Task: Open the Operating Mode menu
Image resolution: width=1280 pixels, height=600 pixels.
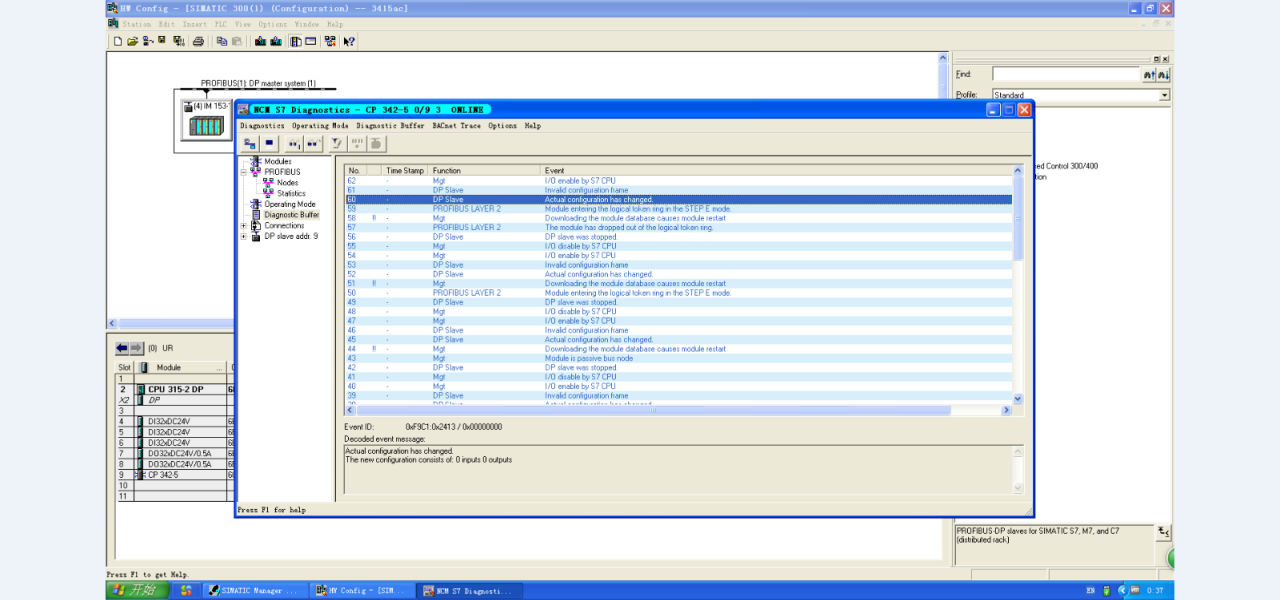Action: pos(320,126)
